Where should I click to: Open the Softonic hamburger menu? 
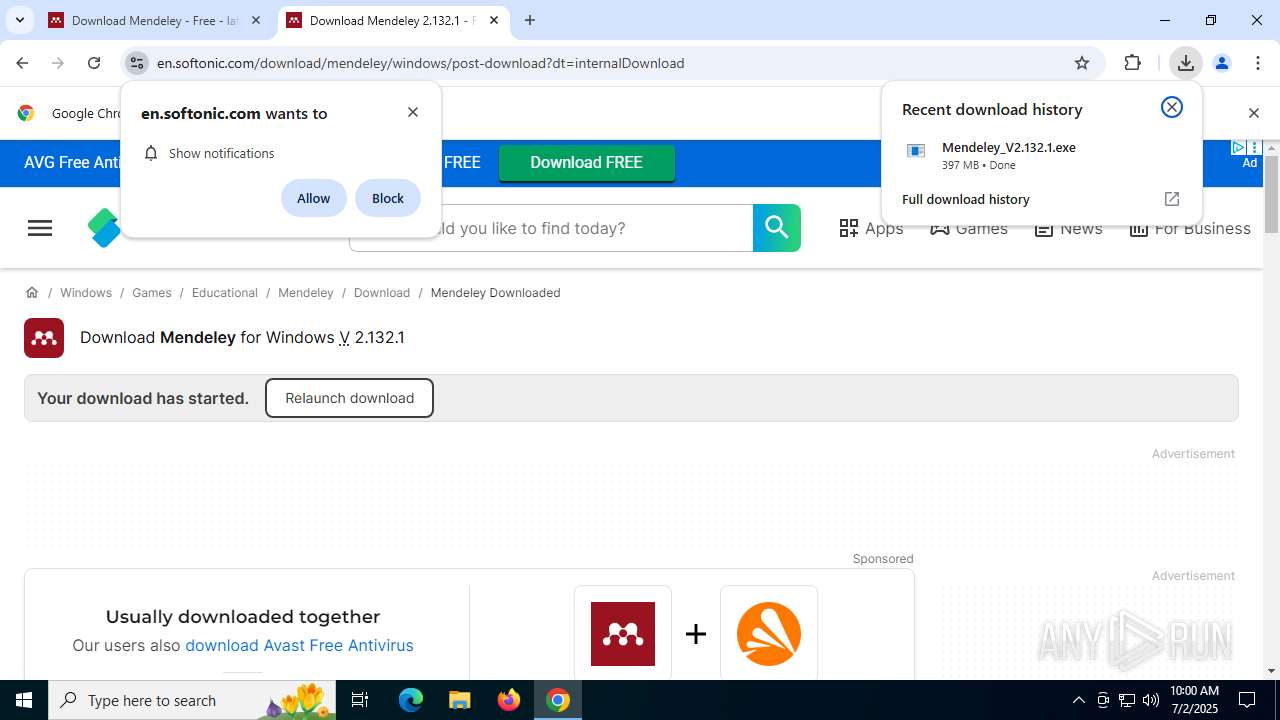40,228
